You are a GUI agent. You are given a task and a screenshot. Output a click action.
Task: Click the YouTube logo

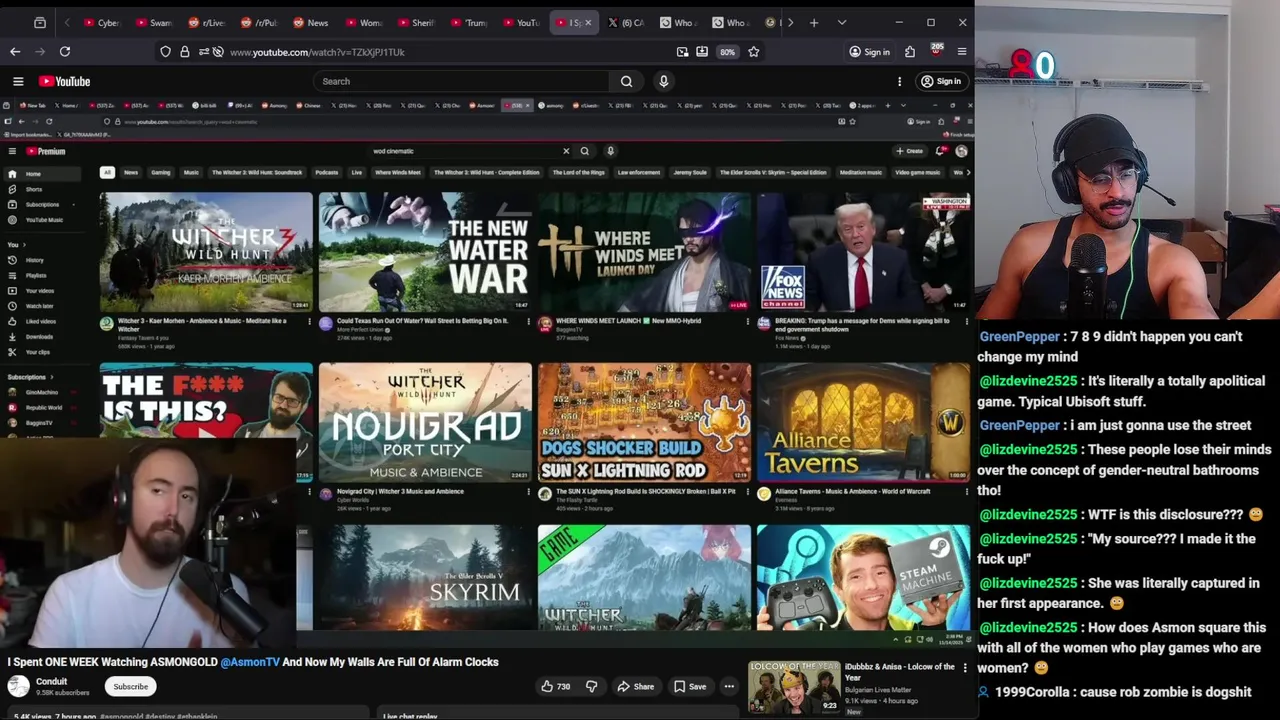[65, 82]
